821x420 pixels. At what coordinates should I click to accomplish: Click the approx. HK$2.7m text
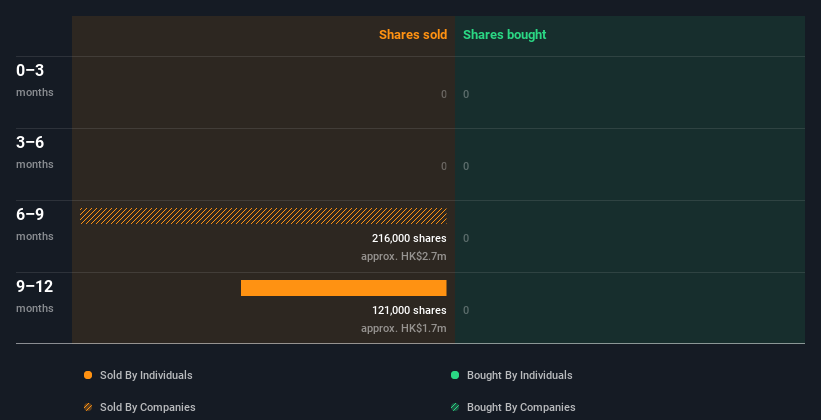pyautogui.click(x=404, y=257)
